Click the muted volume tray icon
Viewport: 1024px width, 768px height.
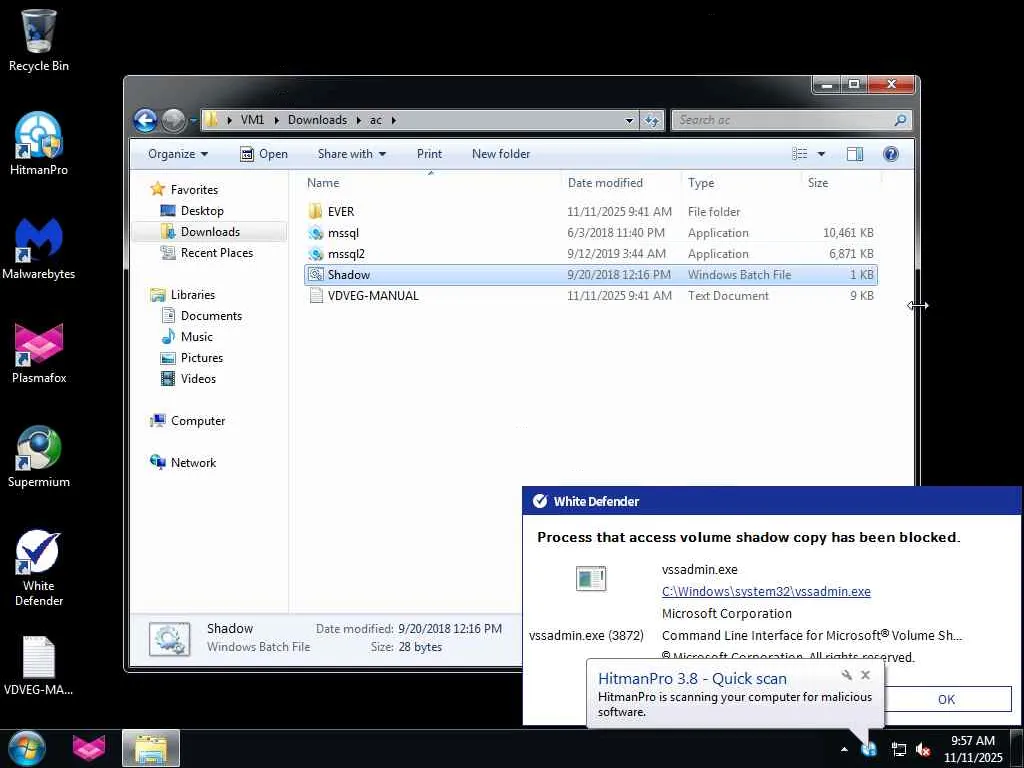(923, 750)
